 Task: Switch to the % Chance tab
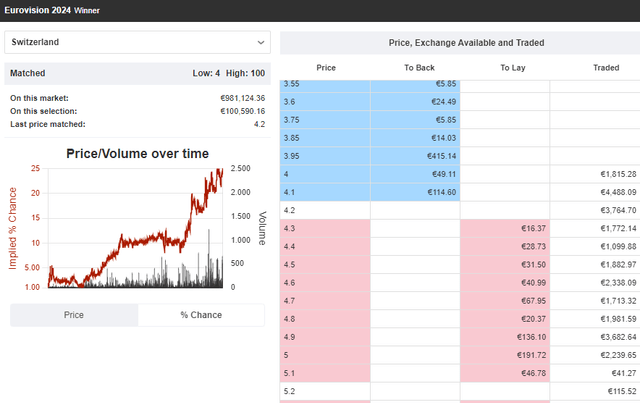click(x=201, y=315)
